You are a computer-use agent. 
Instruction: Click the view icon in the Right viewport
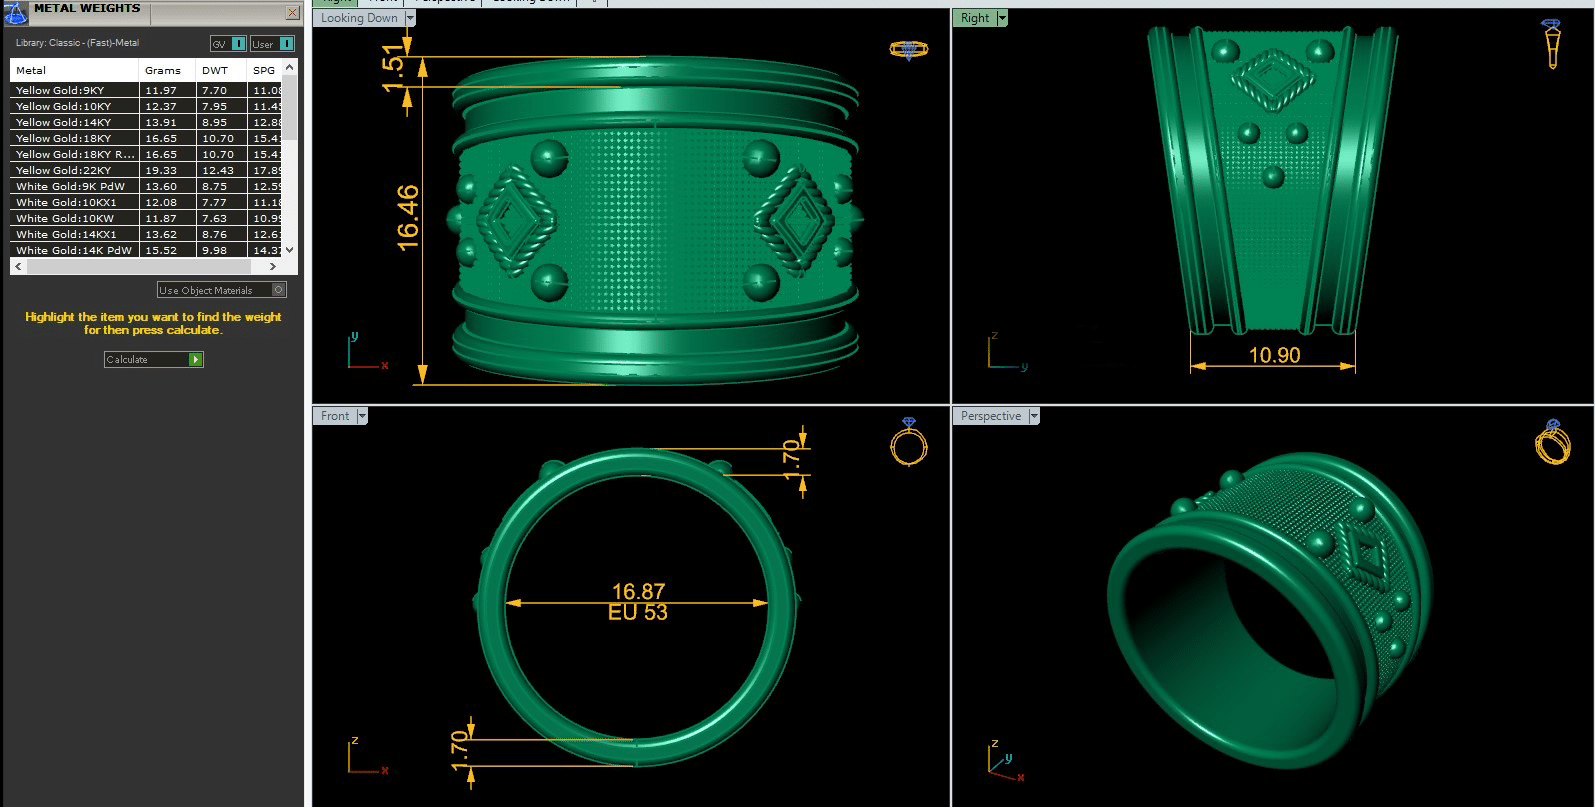click(x=1551, y=43)
